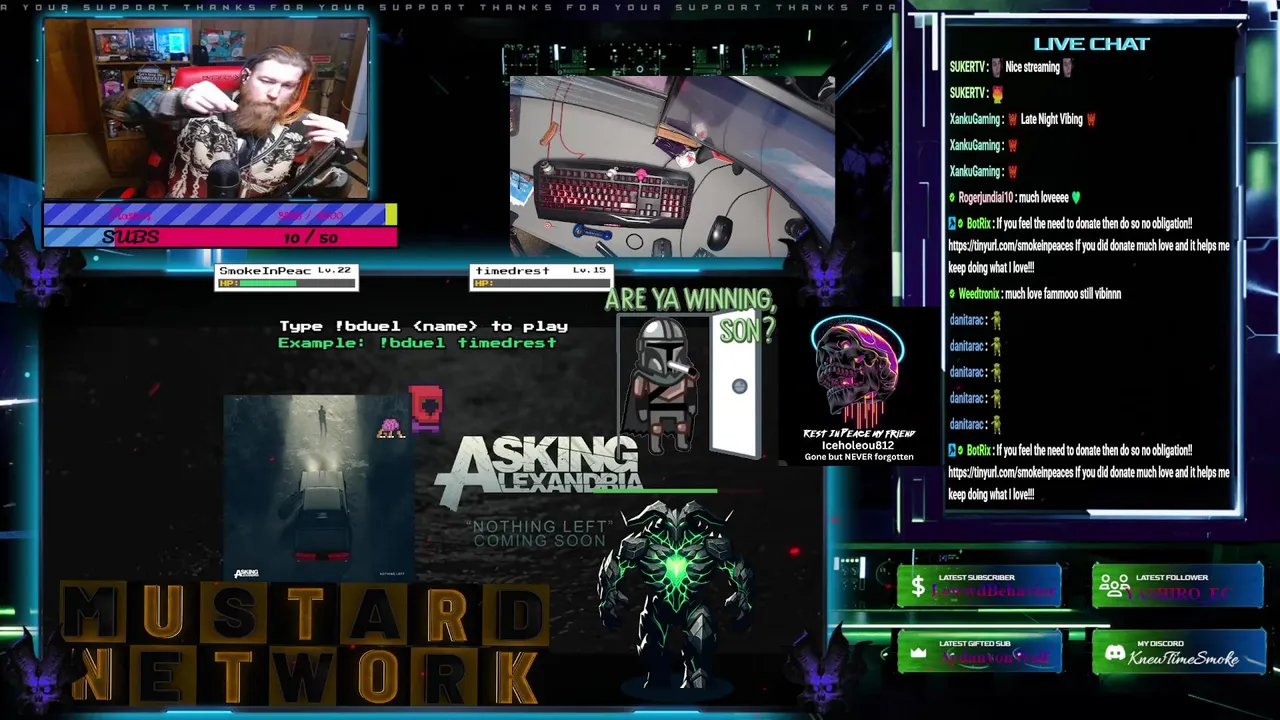Click the crown icon on Latest Gifted Sub
The width and height of the screenshot is (1280, 720).
[918, 653]
